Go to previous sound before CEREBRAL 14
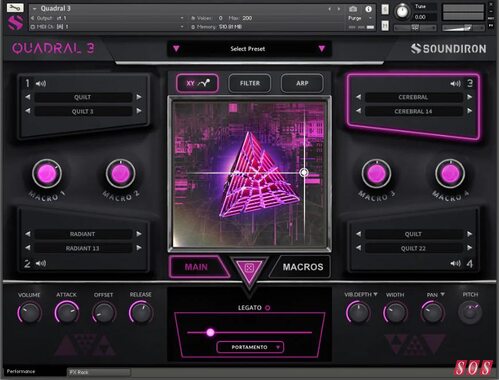The width and height of the screenshot is (499, 380). click(x=359, y=111)
